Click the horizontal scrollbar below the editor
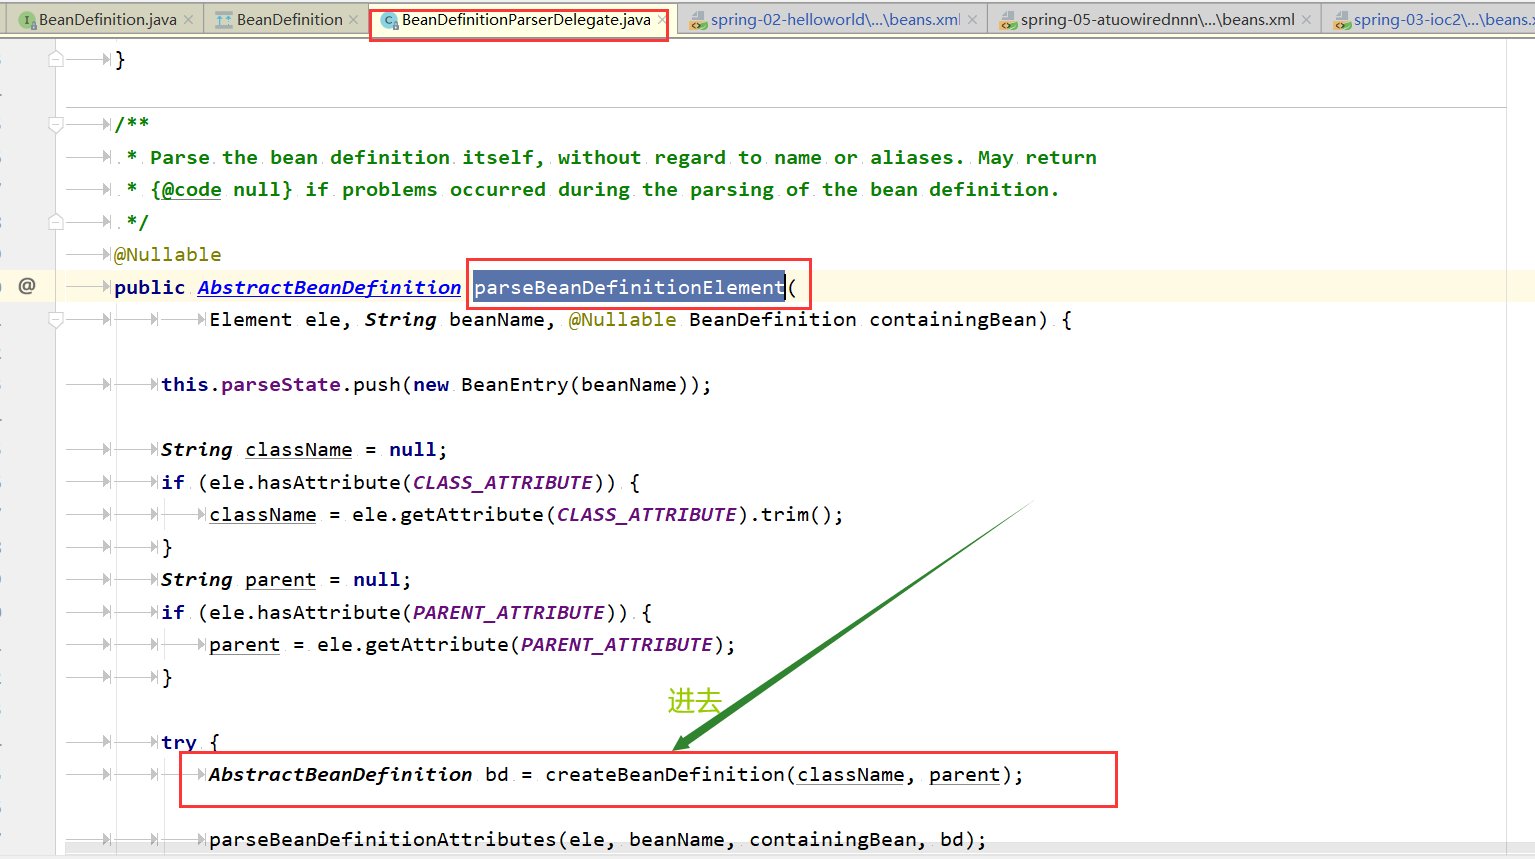This screenshot has height=859, width=1535. coord(800,848)
